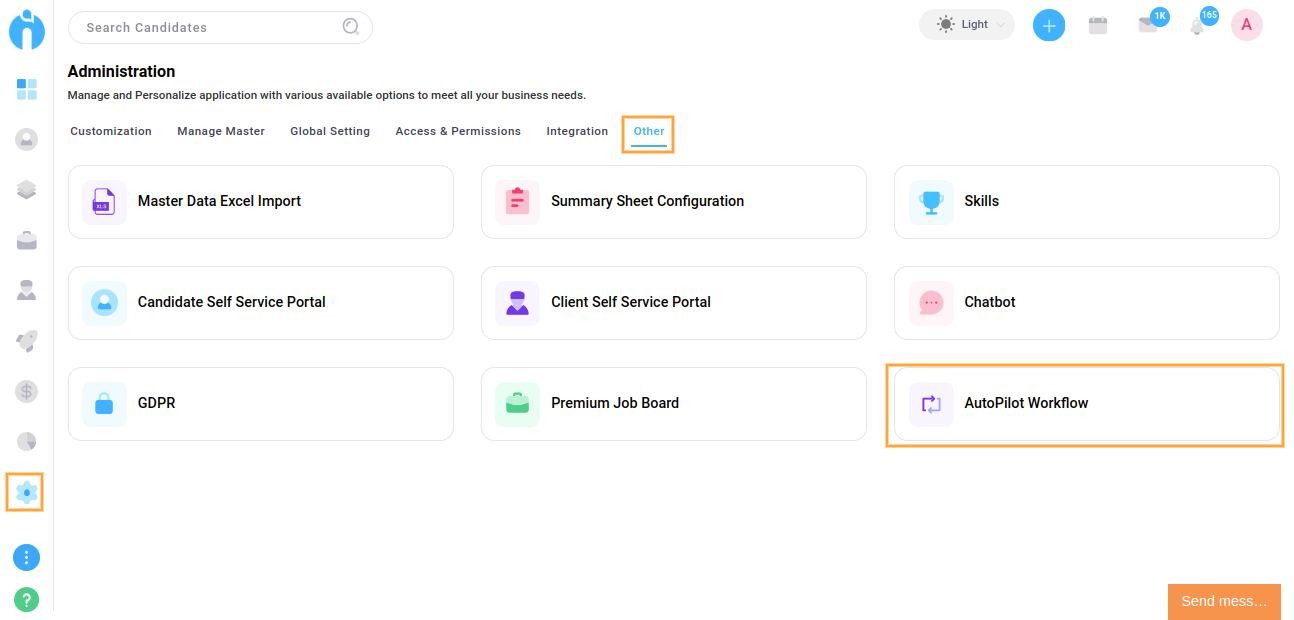Select the Access & Permissions tab
Viewport: 1294px width, 620px height.
click(x=458, y=131)
